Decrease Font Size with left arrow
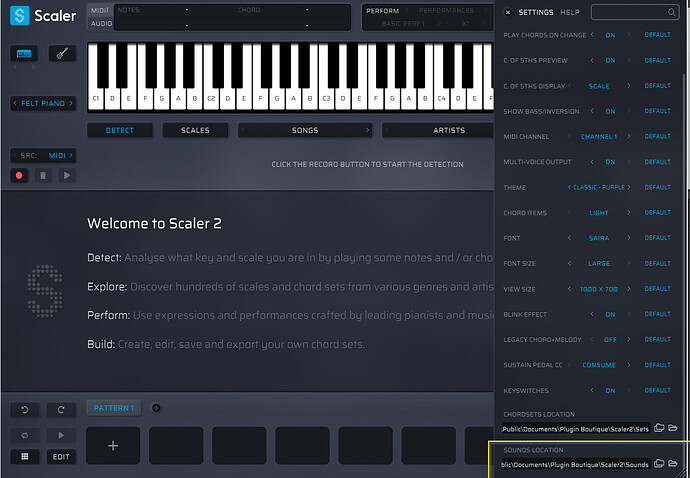This screenshot has width=690, height=478. click(569, 264)
